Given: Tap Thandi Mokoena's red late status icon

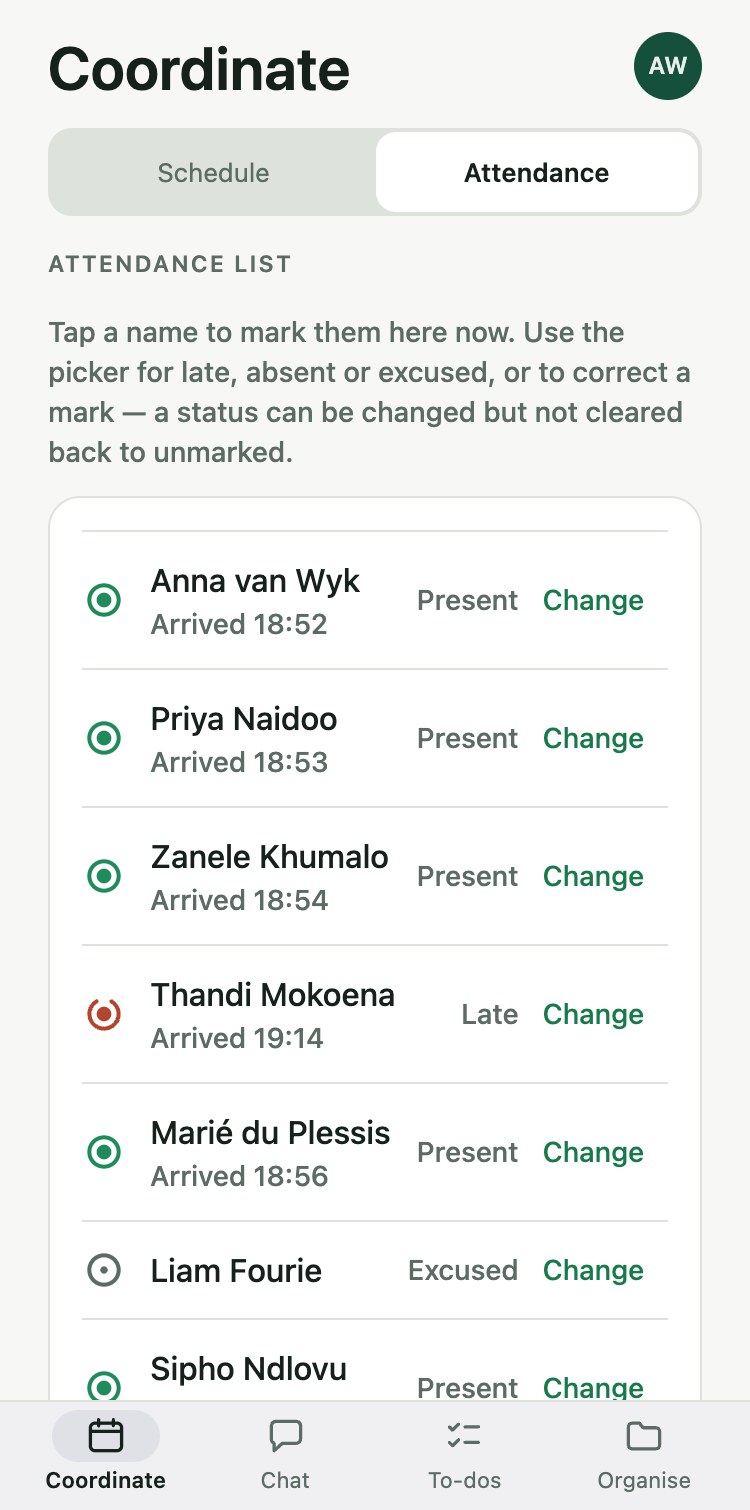Looking at the screenshot, I should click(x=104, y=1015).
